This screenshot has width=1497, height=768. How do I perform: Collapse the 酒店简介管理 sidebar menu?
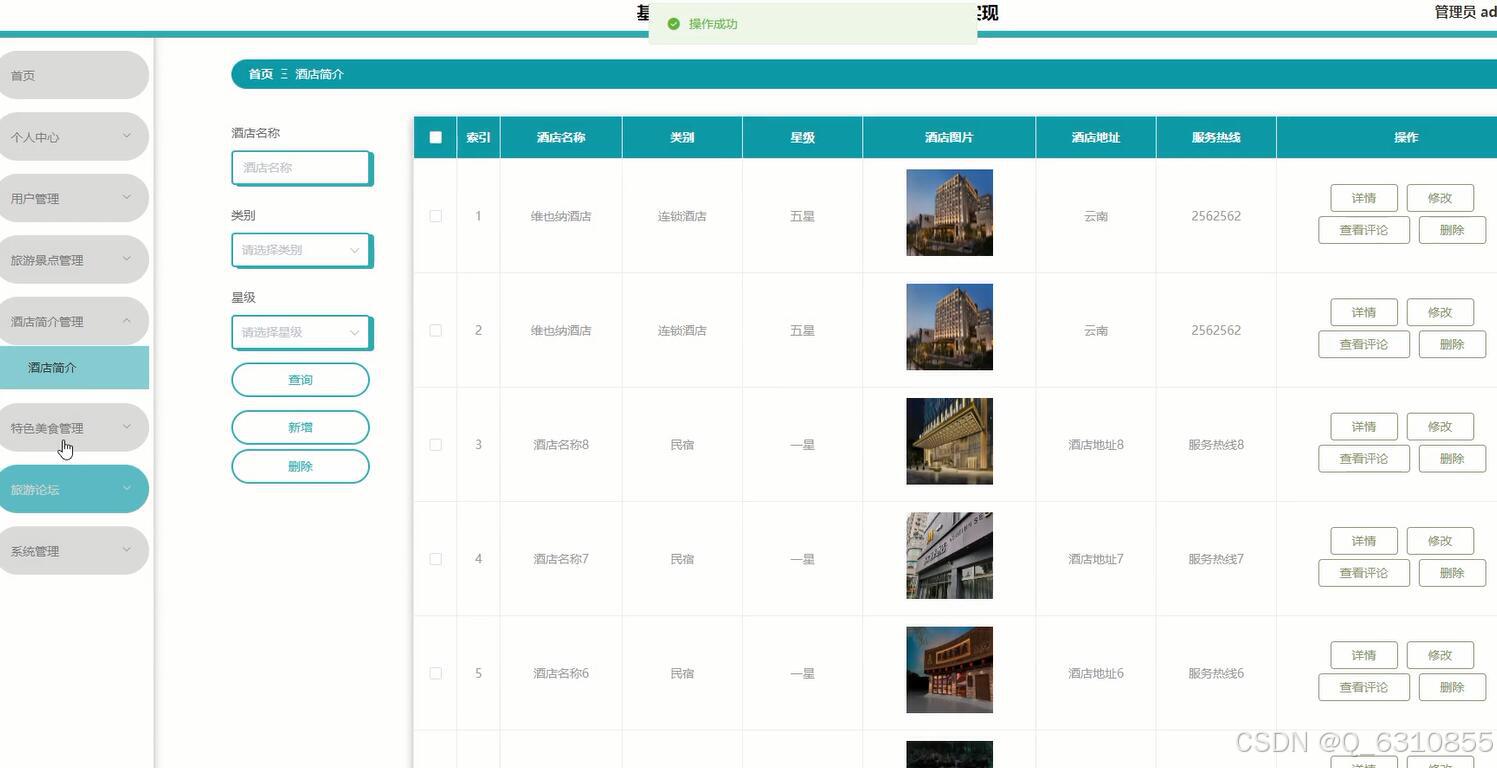(x=72, y=321)
